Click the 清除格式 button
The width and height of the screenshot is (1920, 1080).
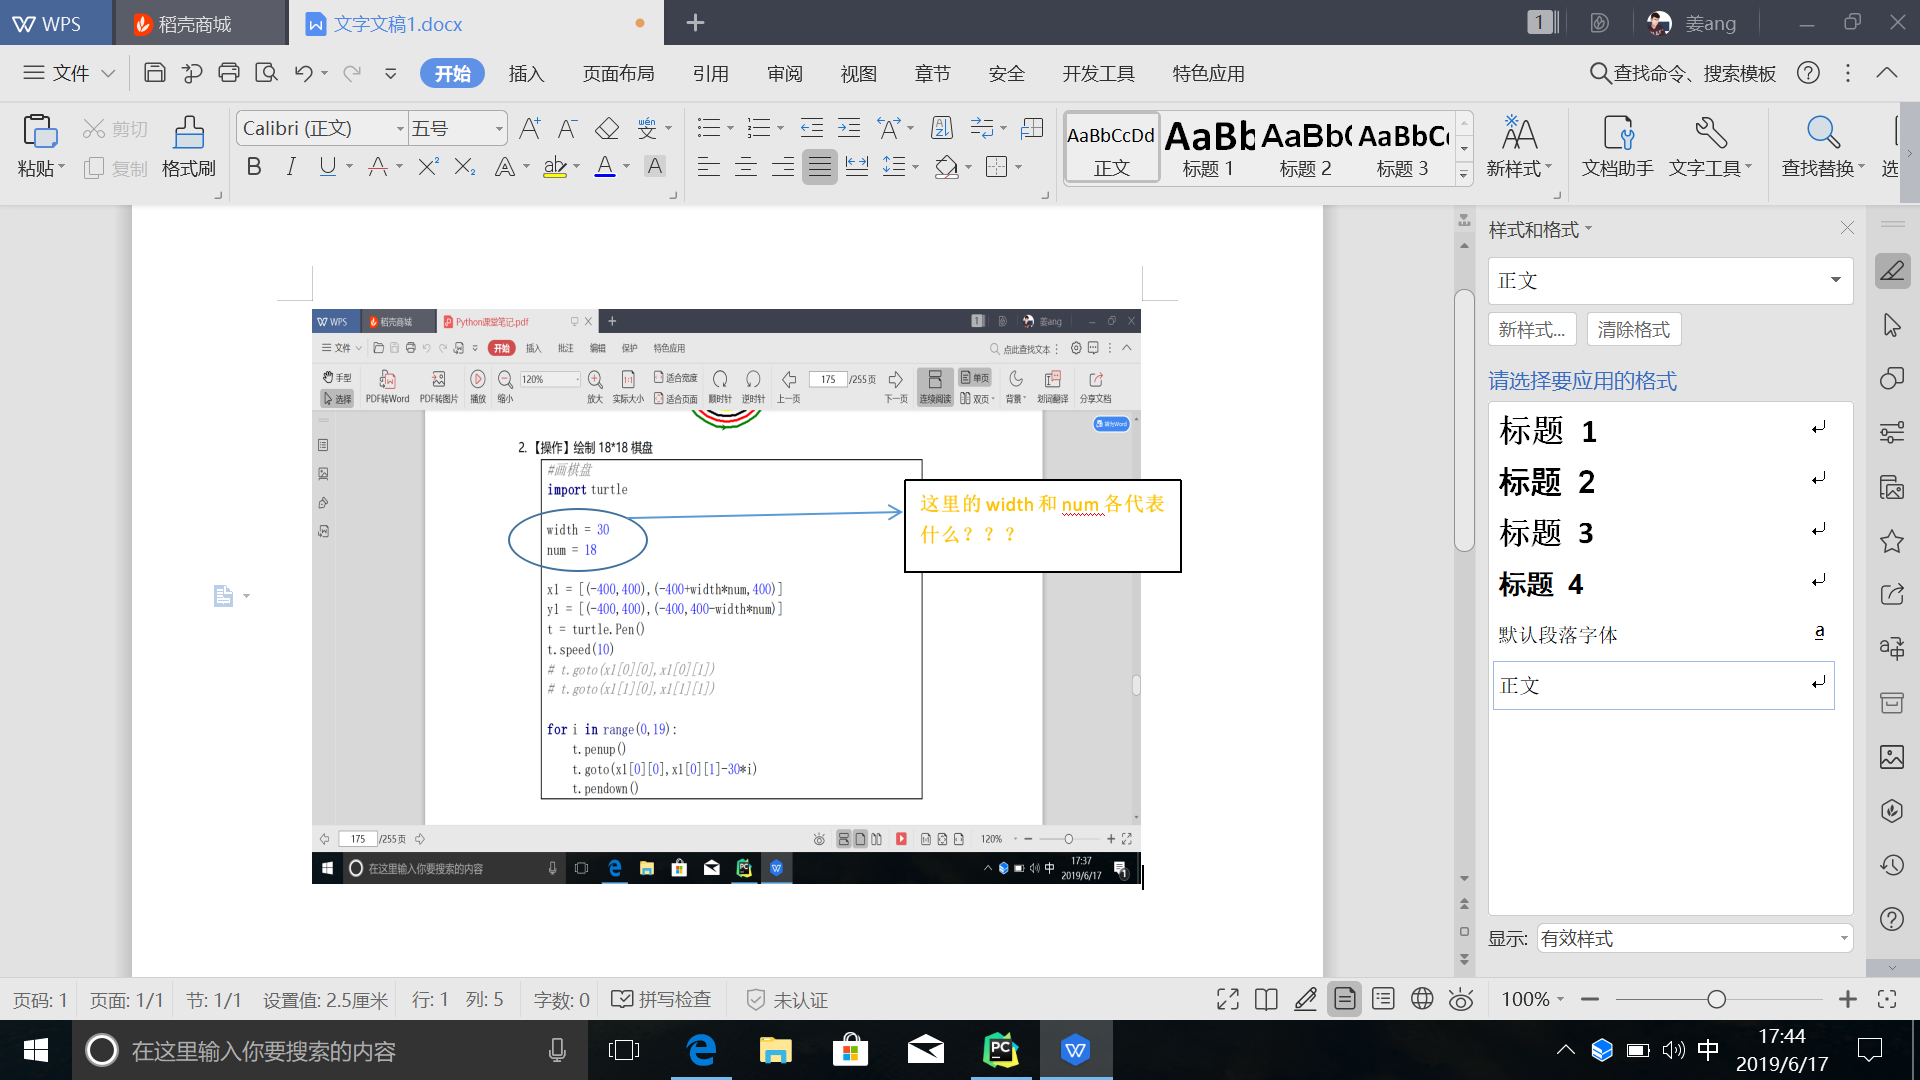[1634, 329]
